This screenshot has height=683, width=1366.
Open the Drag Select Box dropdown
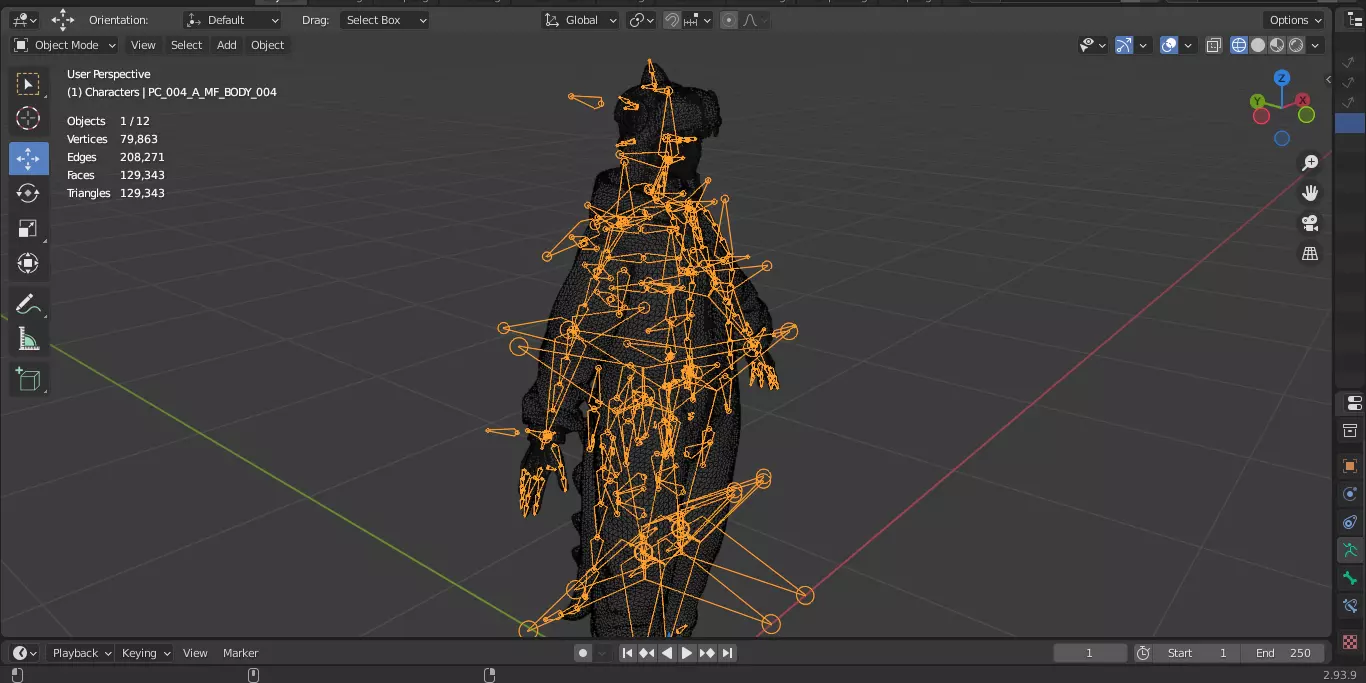point(384,20)
